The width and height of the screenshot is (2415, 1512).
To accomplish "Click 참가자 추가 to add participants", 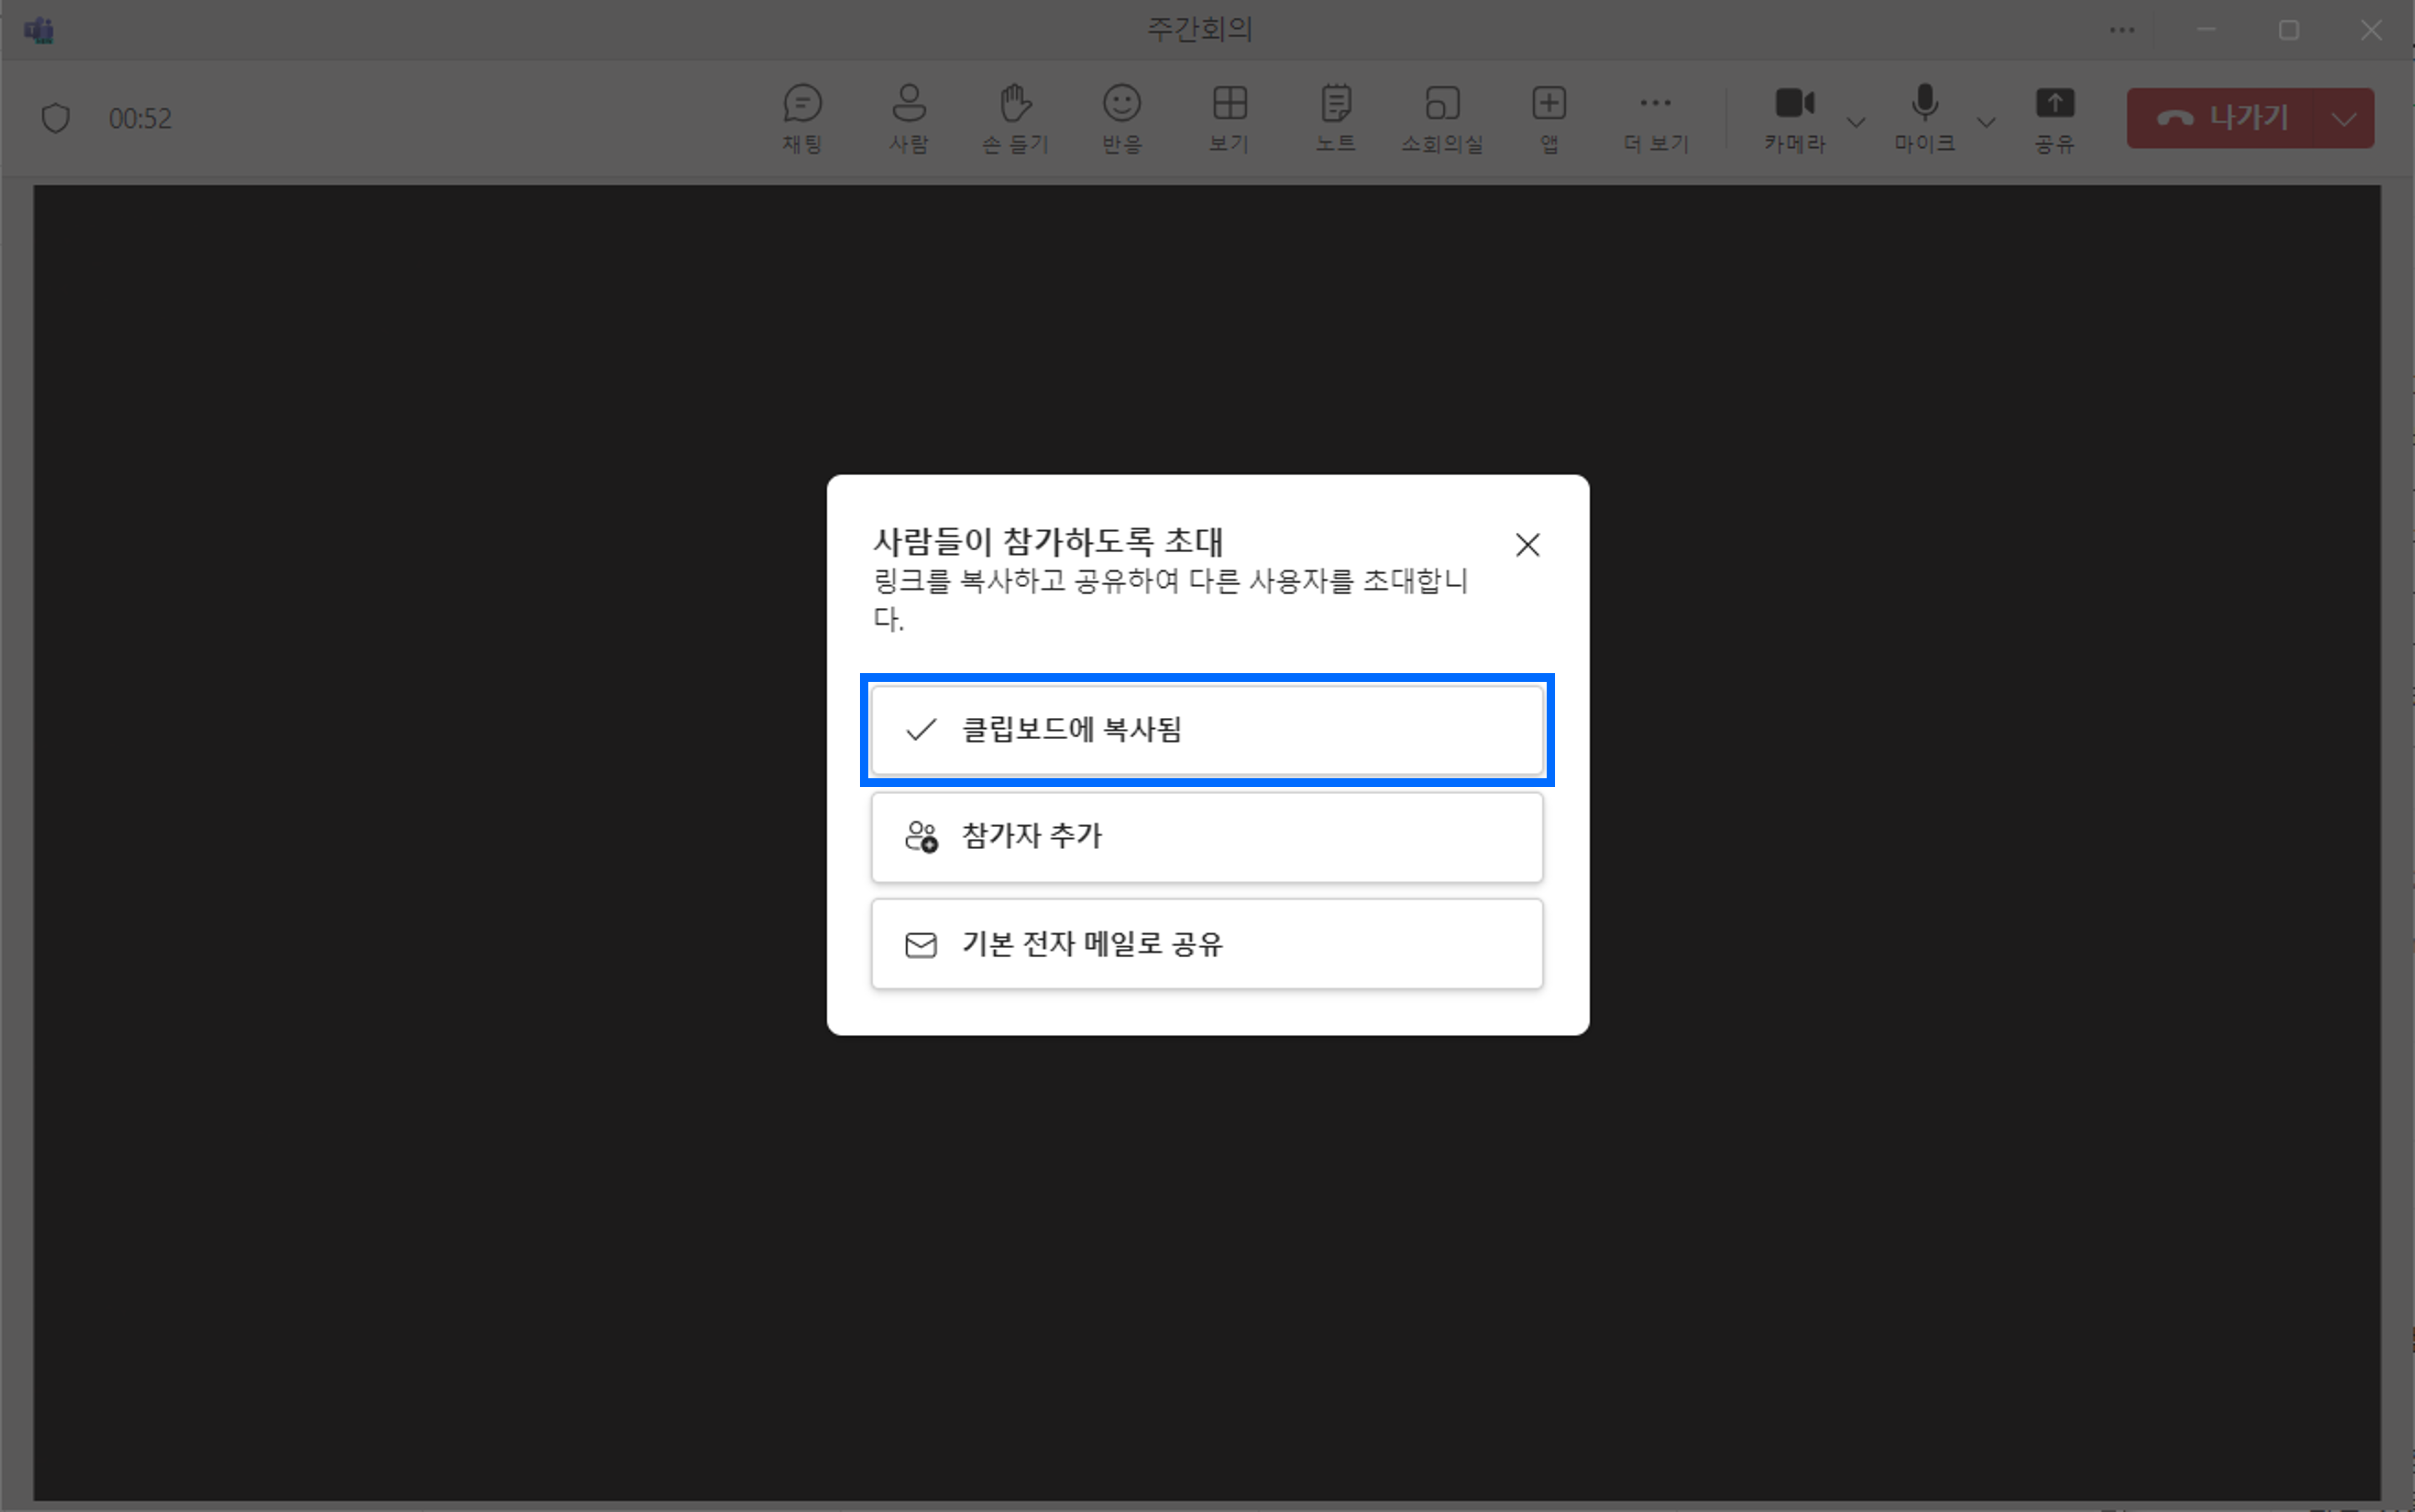I will 1205,837.
